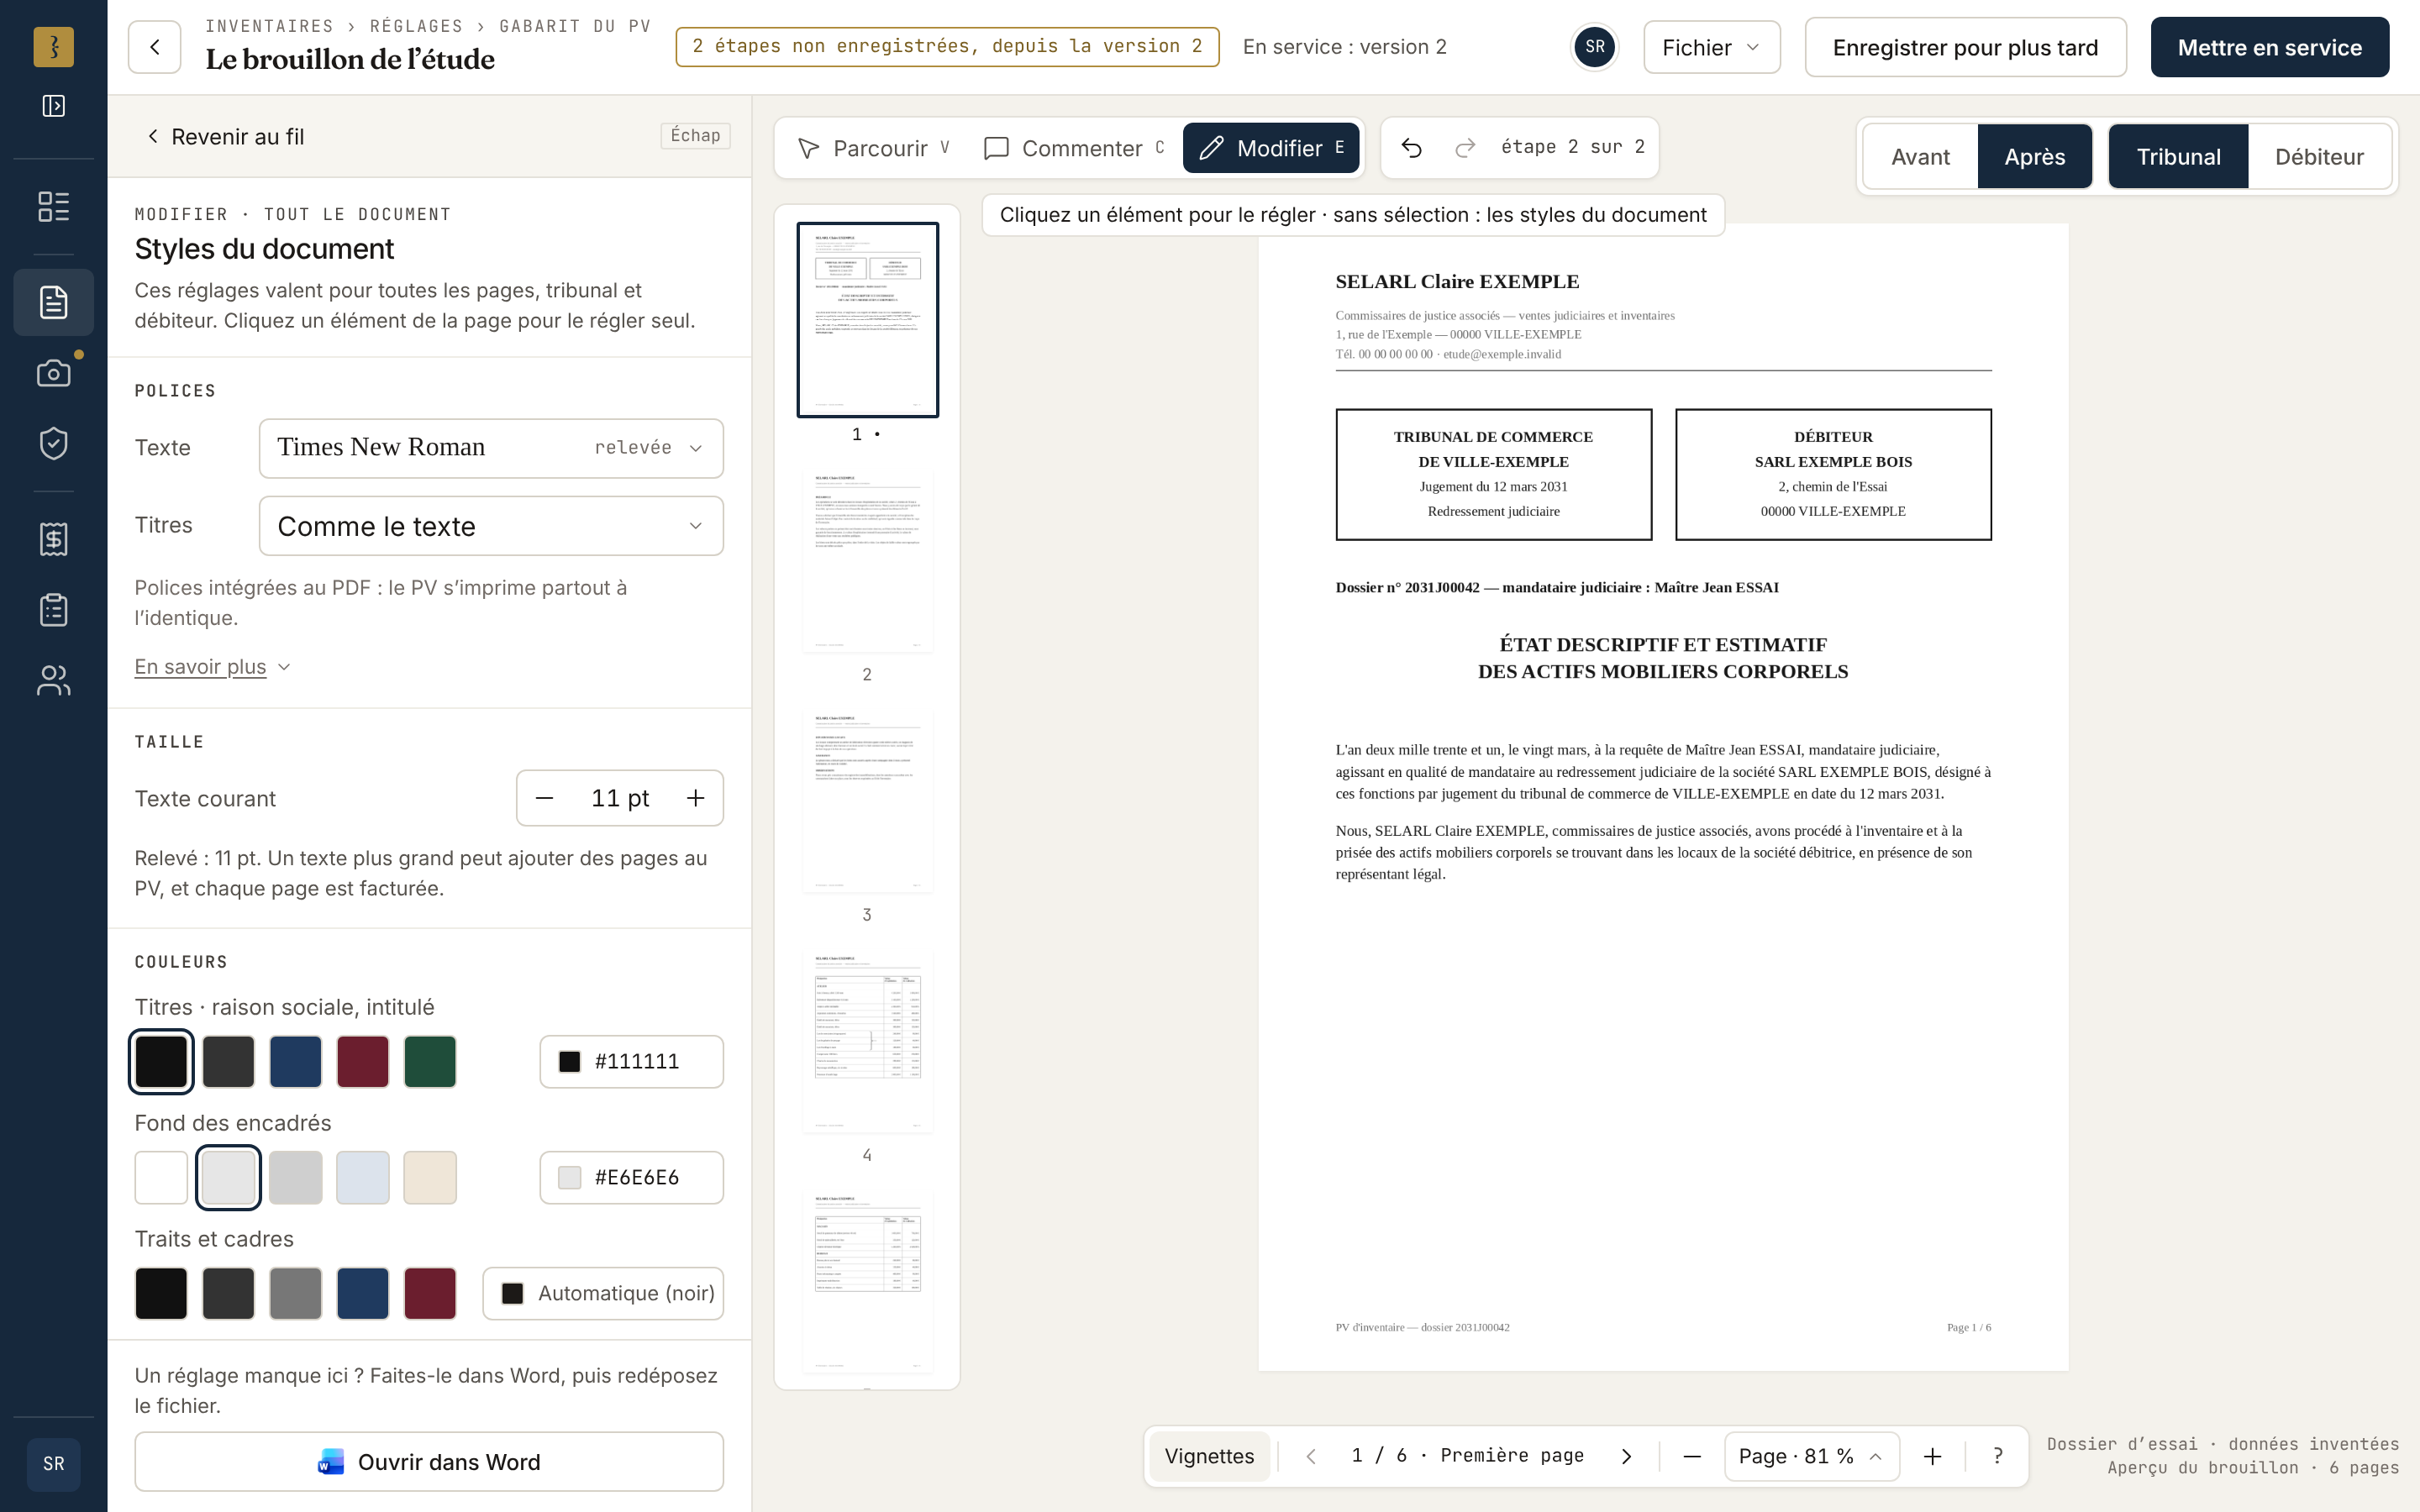Click the undo arrow icon
The height and width of the screenshot is (1512, 2420).
(1411, 148)
